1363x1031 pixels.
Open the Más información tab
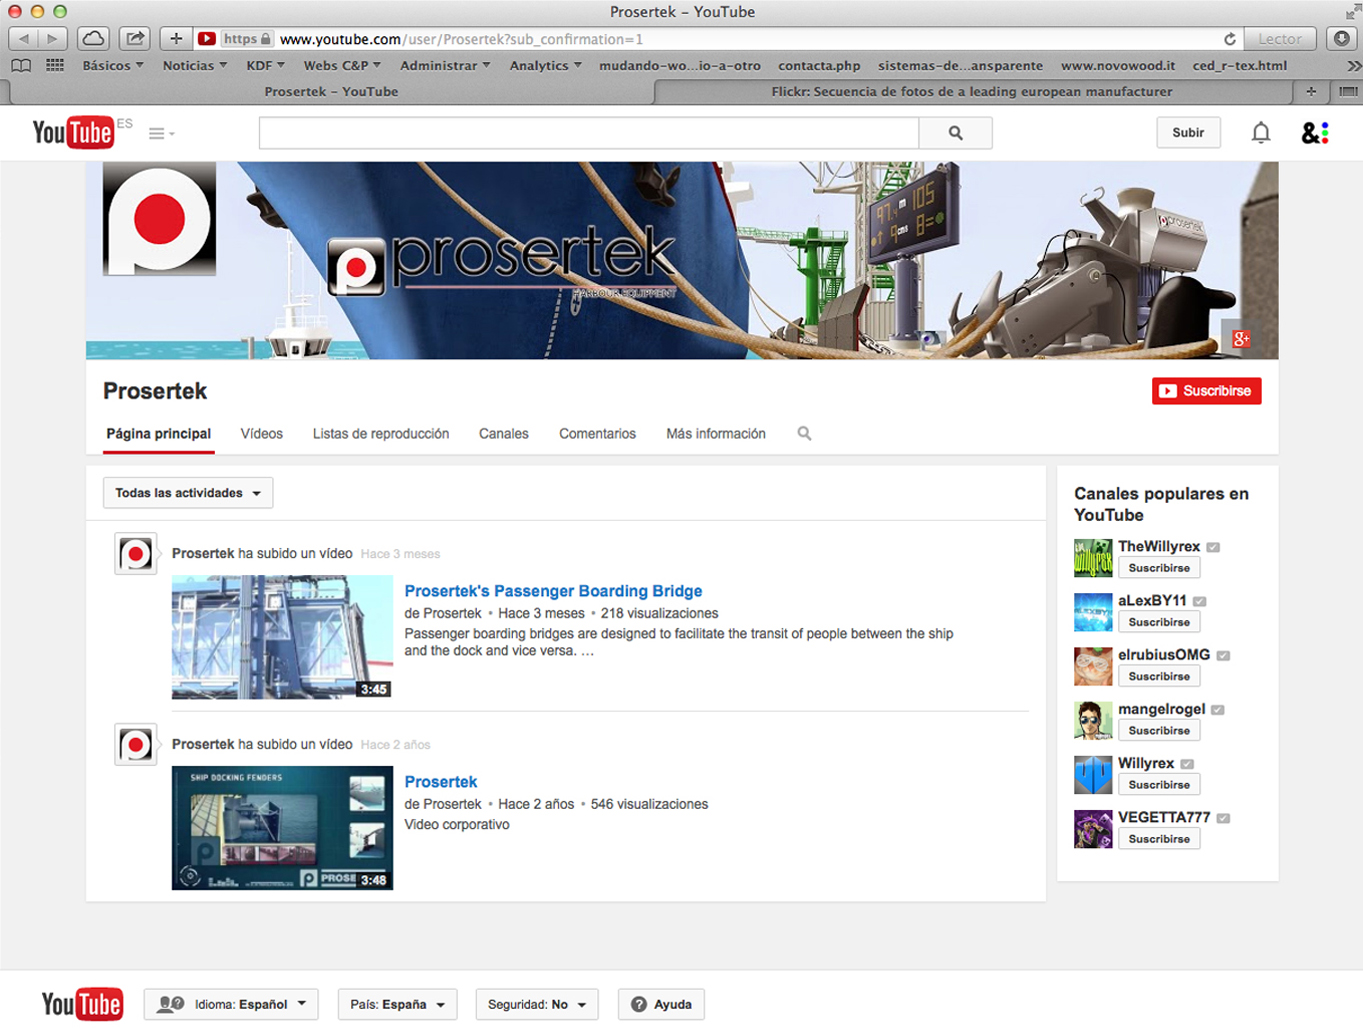coord(716,434)
